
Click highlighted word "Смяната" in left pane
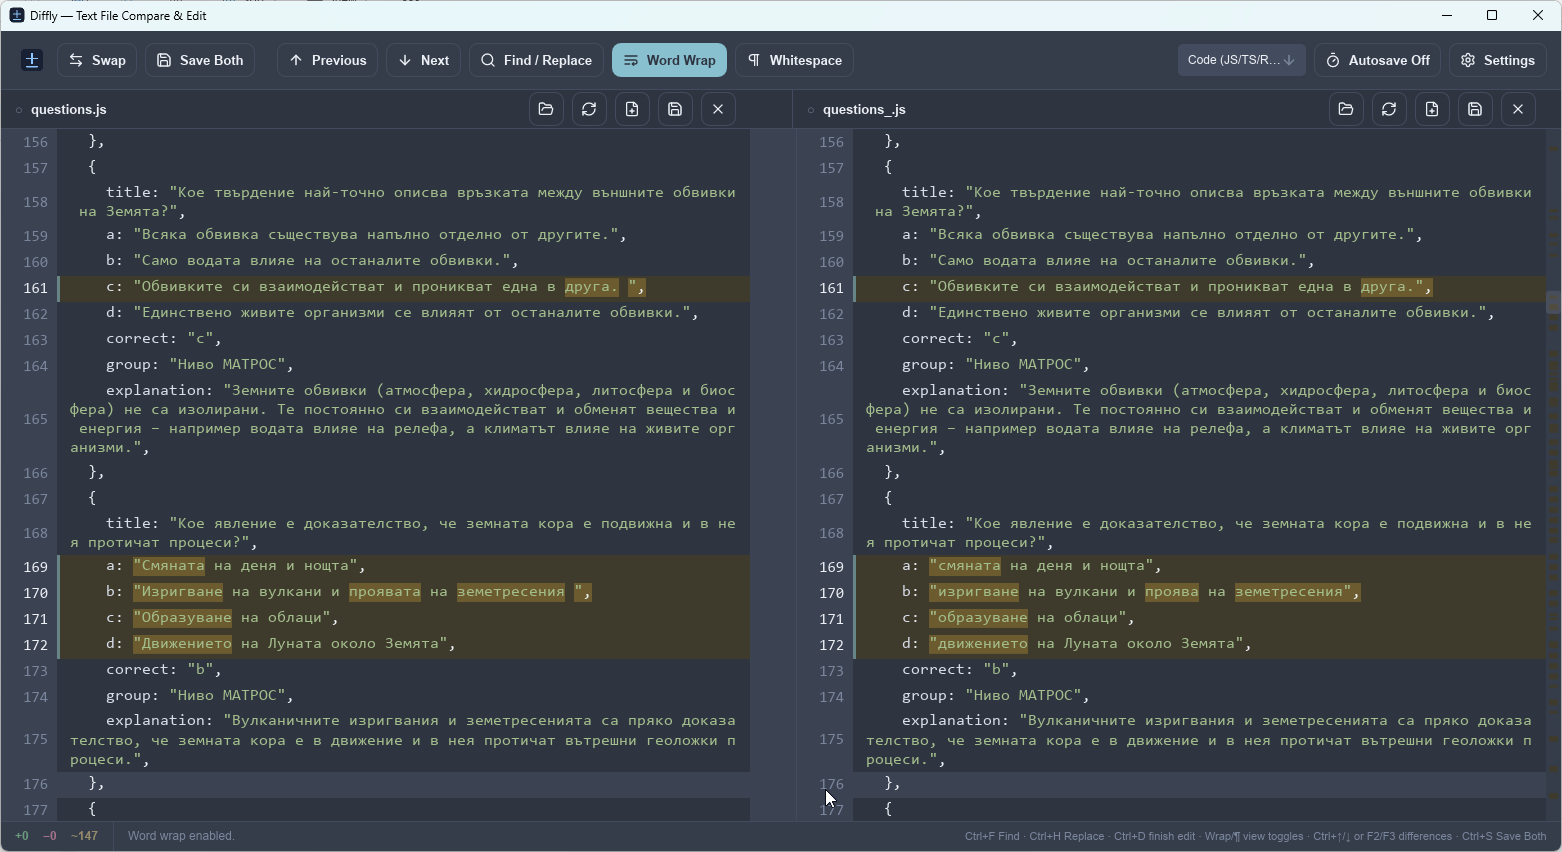(169, 566)
